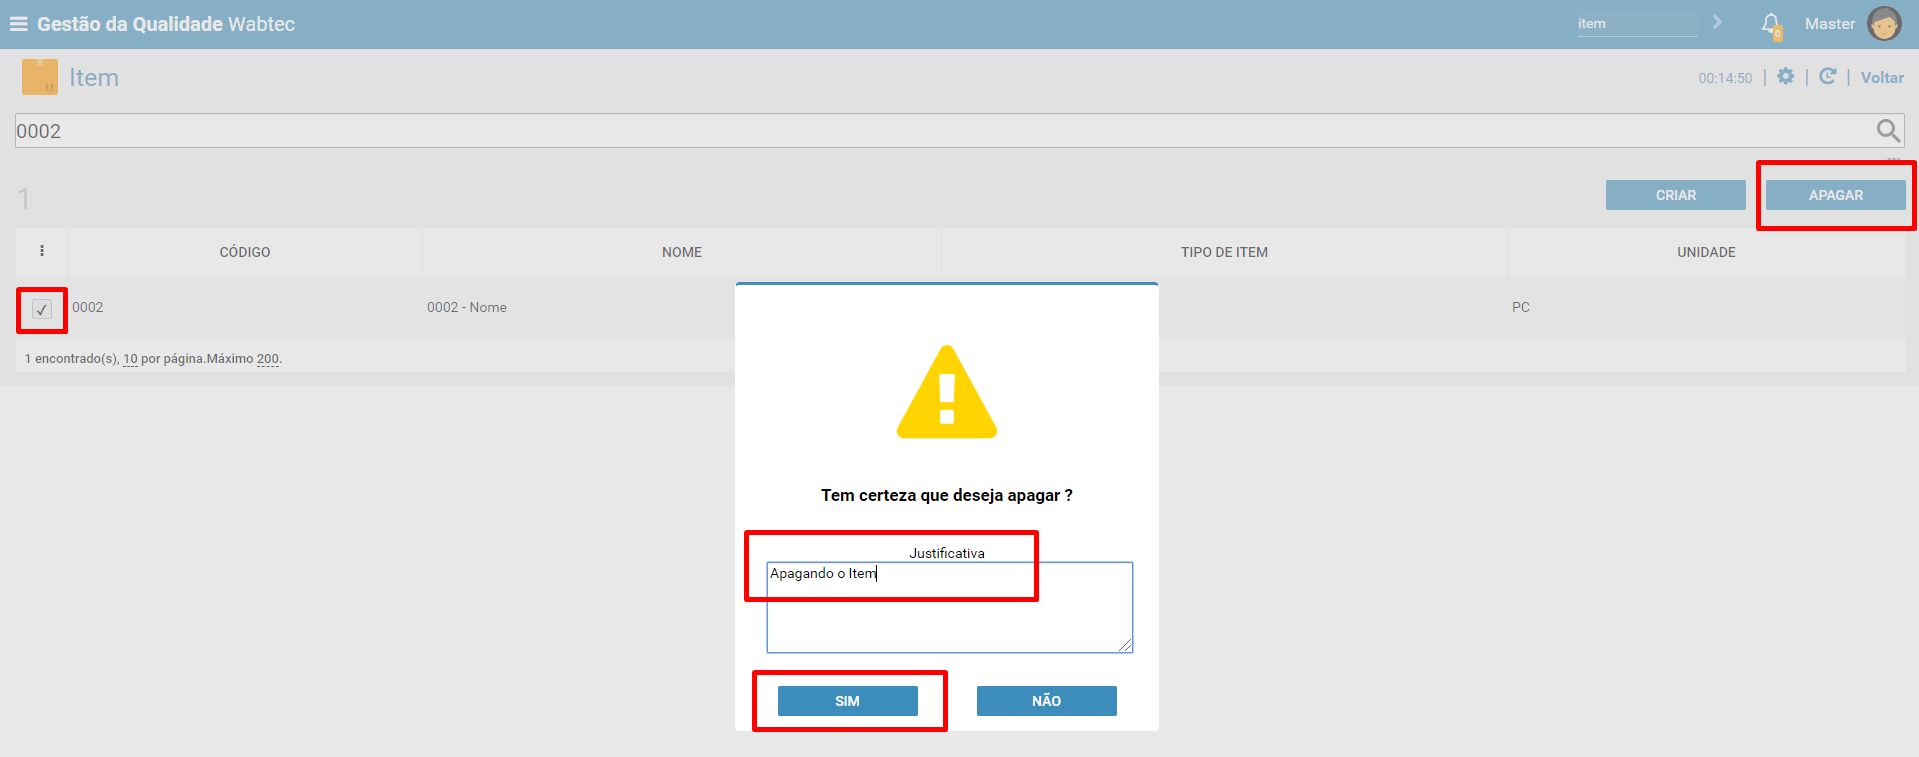Click the 10 per page link

[x=130, y=358]
